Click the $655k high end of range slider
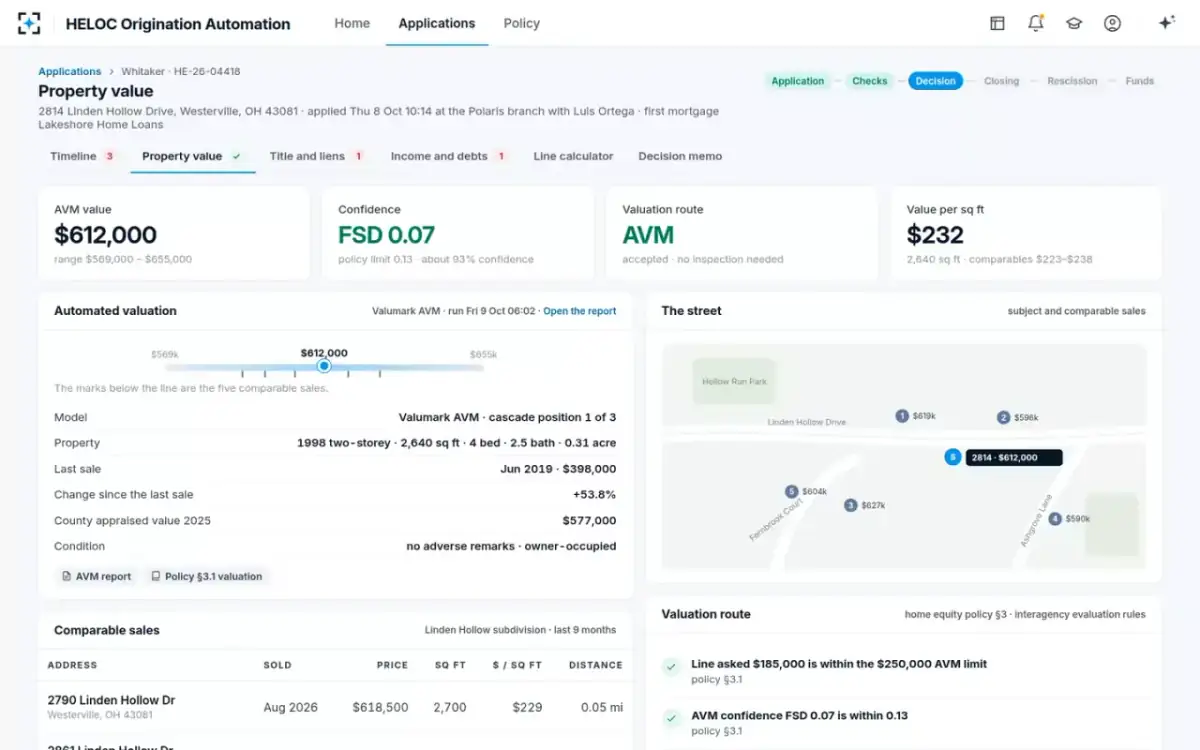This screenshot has height=750, width=1200. tap(484, 354)
